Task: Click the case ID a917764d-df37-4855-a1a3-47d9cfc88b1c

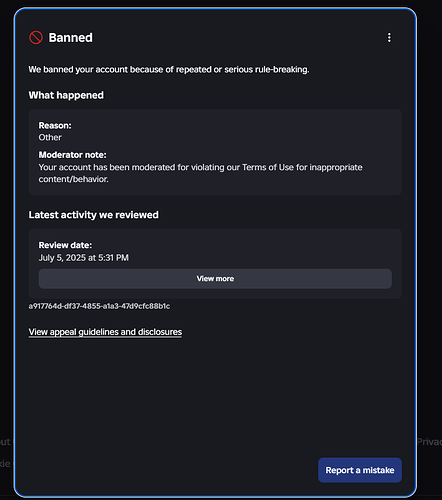Action: (x=99, y=306)
